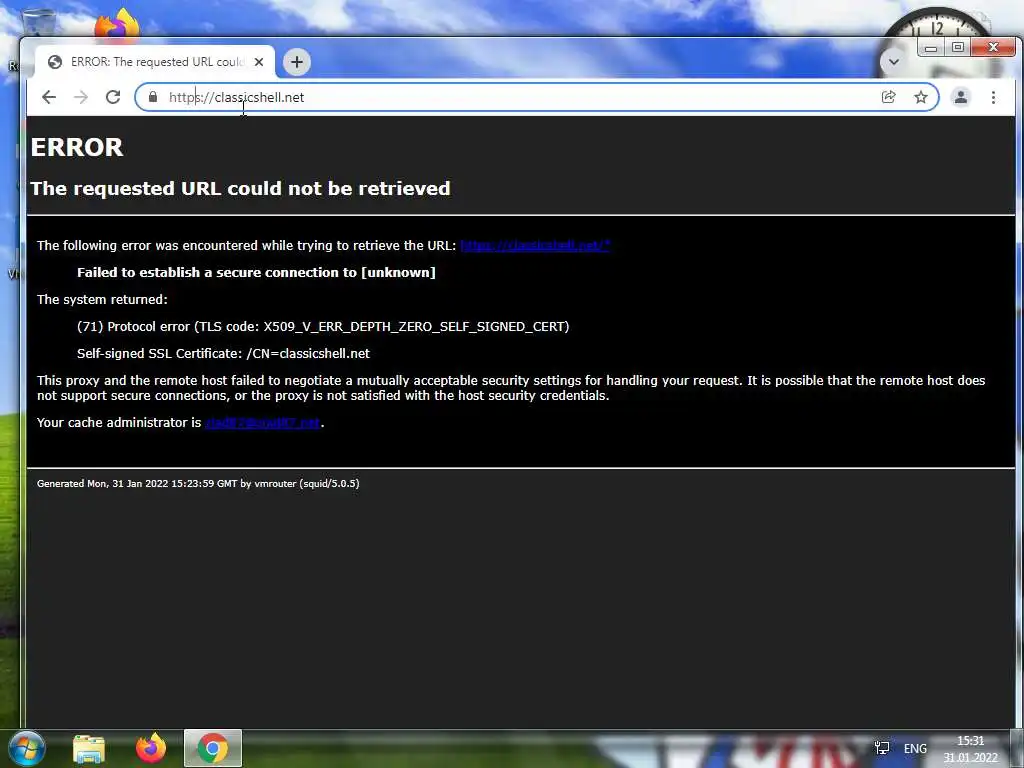The image size is (1024, 768).
Task: Click the ERROR heading
Action: coord(77,147)
